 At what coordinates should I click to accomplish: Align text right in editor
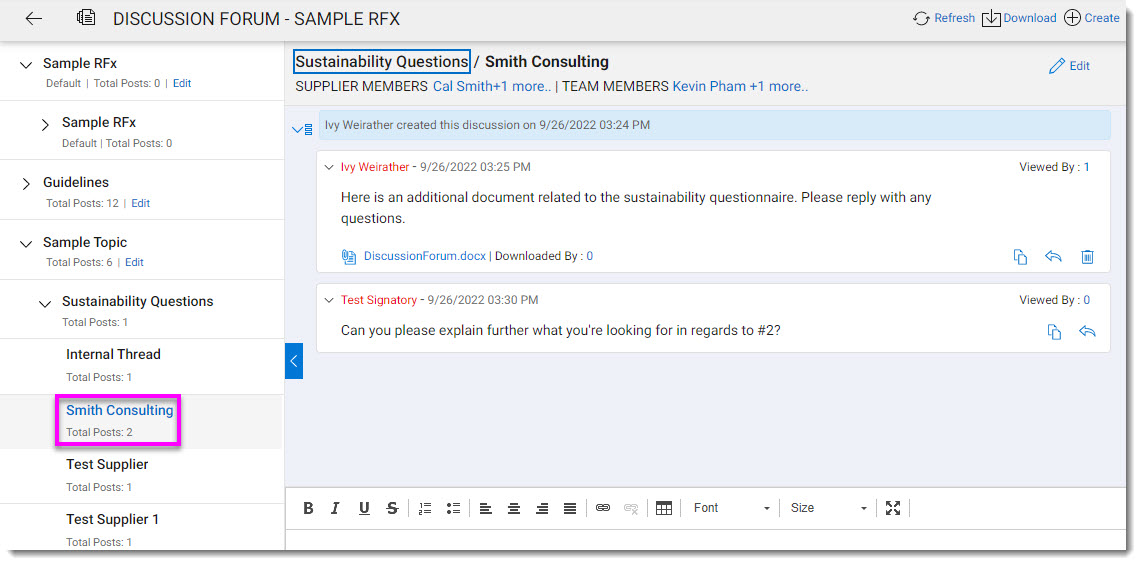click(542, 508)
